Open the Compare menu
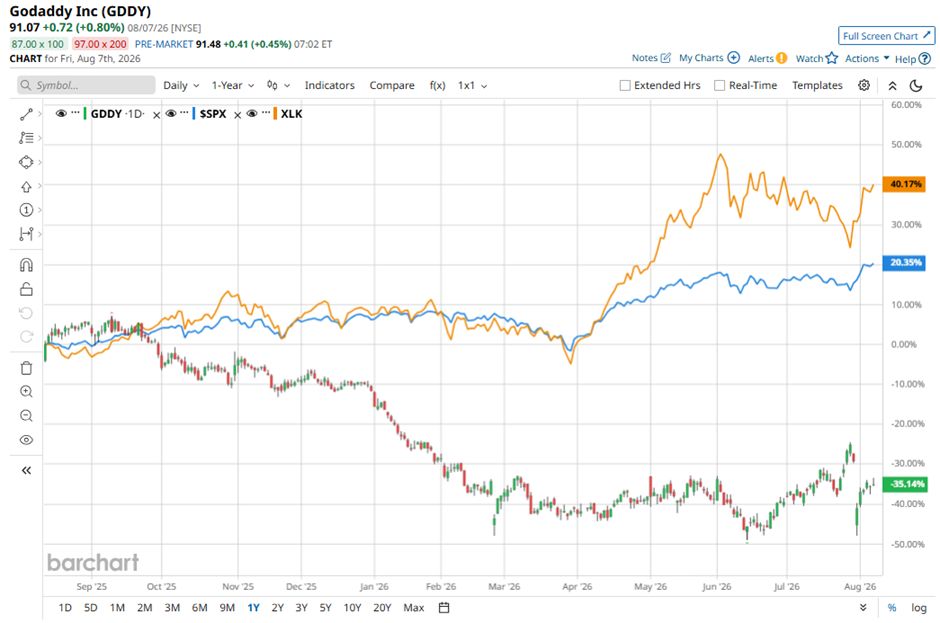 click(x=391, y=85)
